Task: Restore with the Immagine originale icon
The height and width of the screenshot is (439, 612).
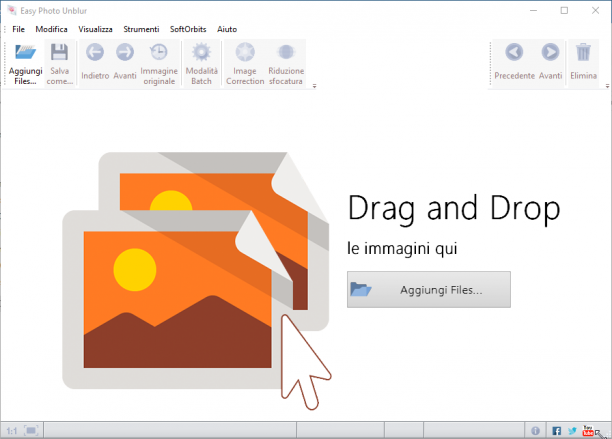Action: coord(159,52)
